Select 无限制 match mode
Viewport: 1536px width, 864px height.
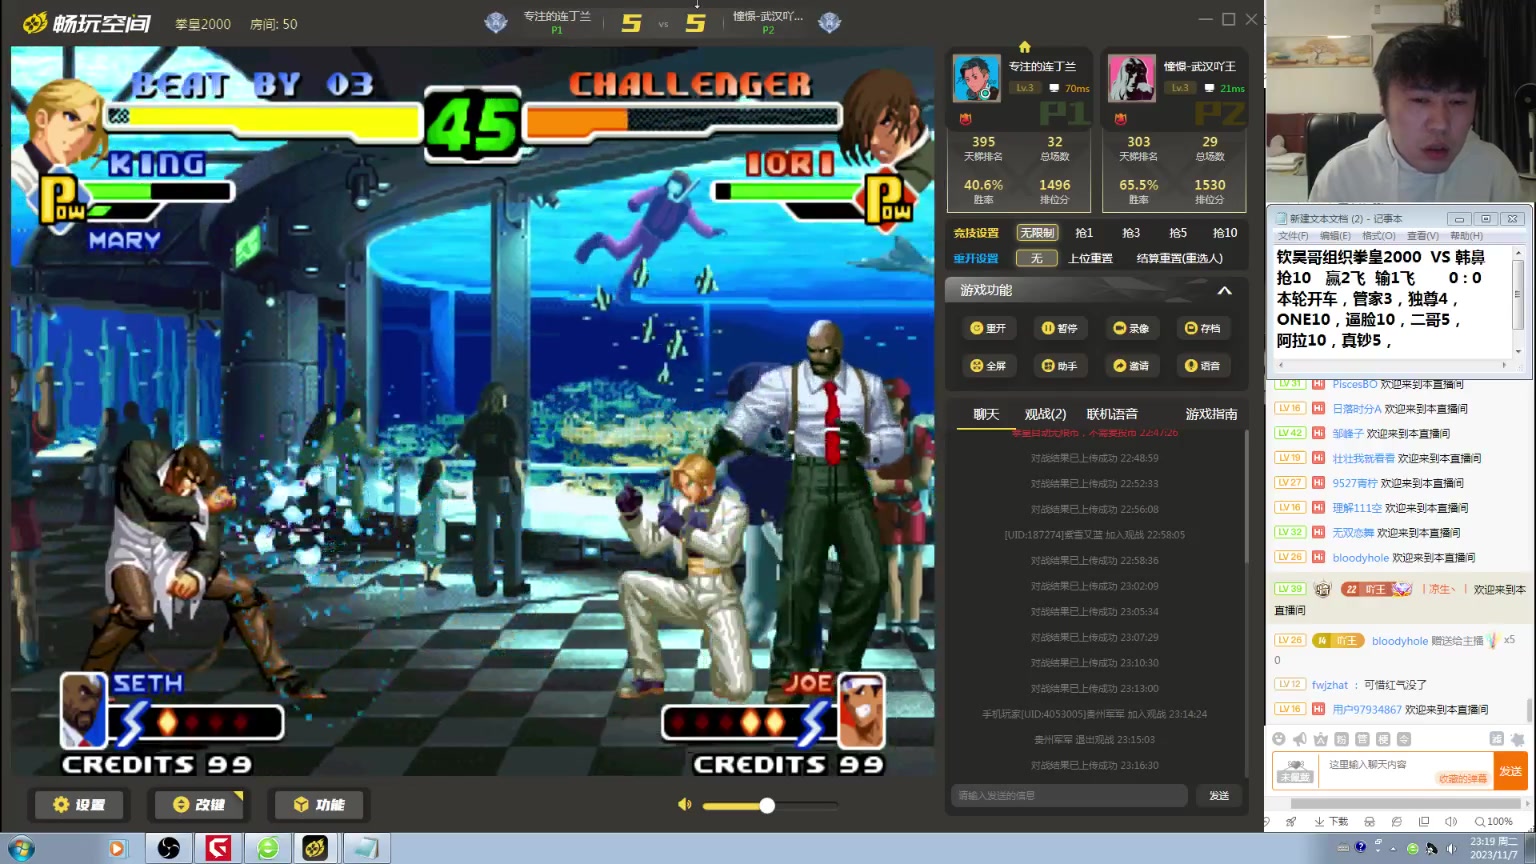[1037, 233]
